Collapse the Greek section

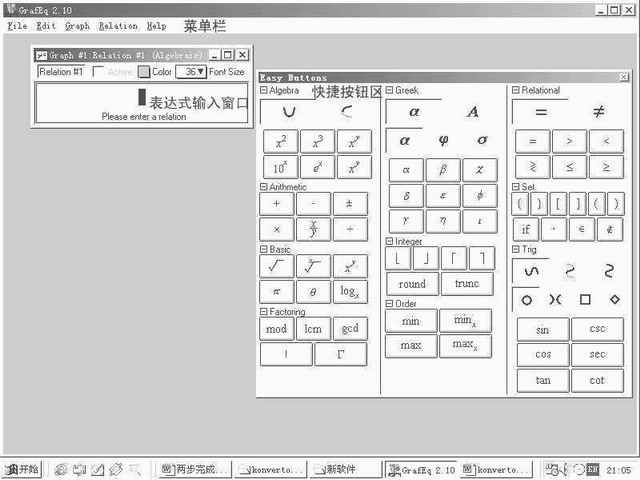389,90
